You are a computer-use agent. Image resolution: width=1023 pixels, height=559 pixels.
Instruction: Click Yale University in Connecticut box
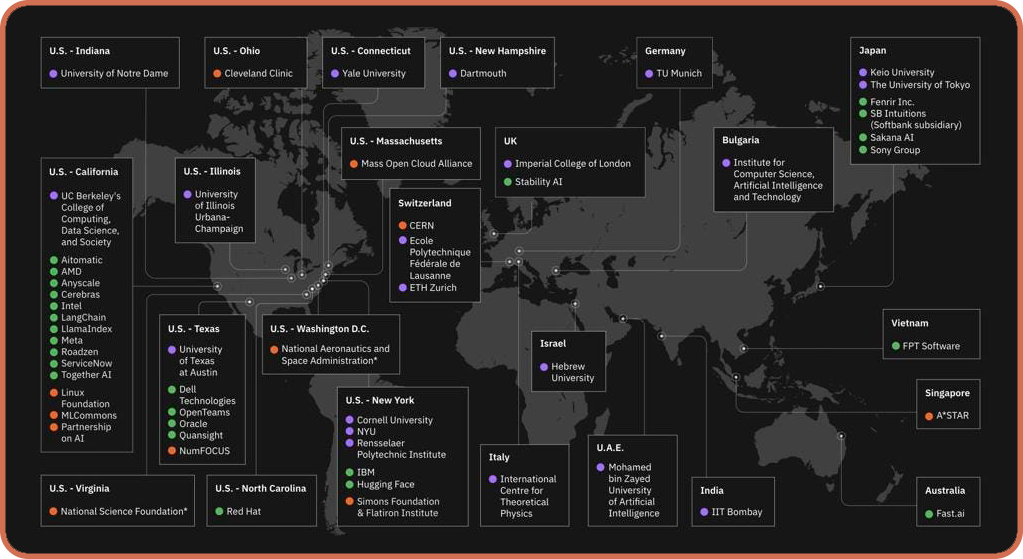[x=374, y=74]
